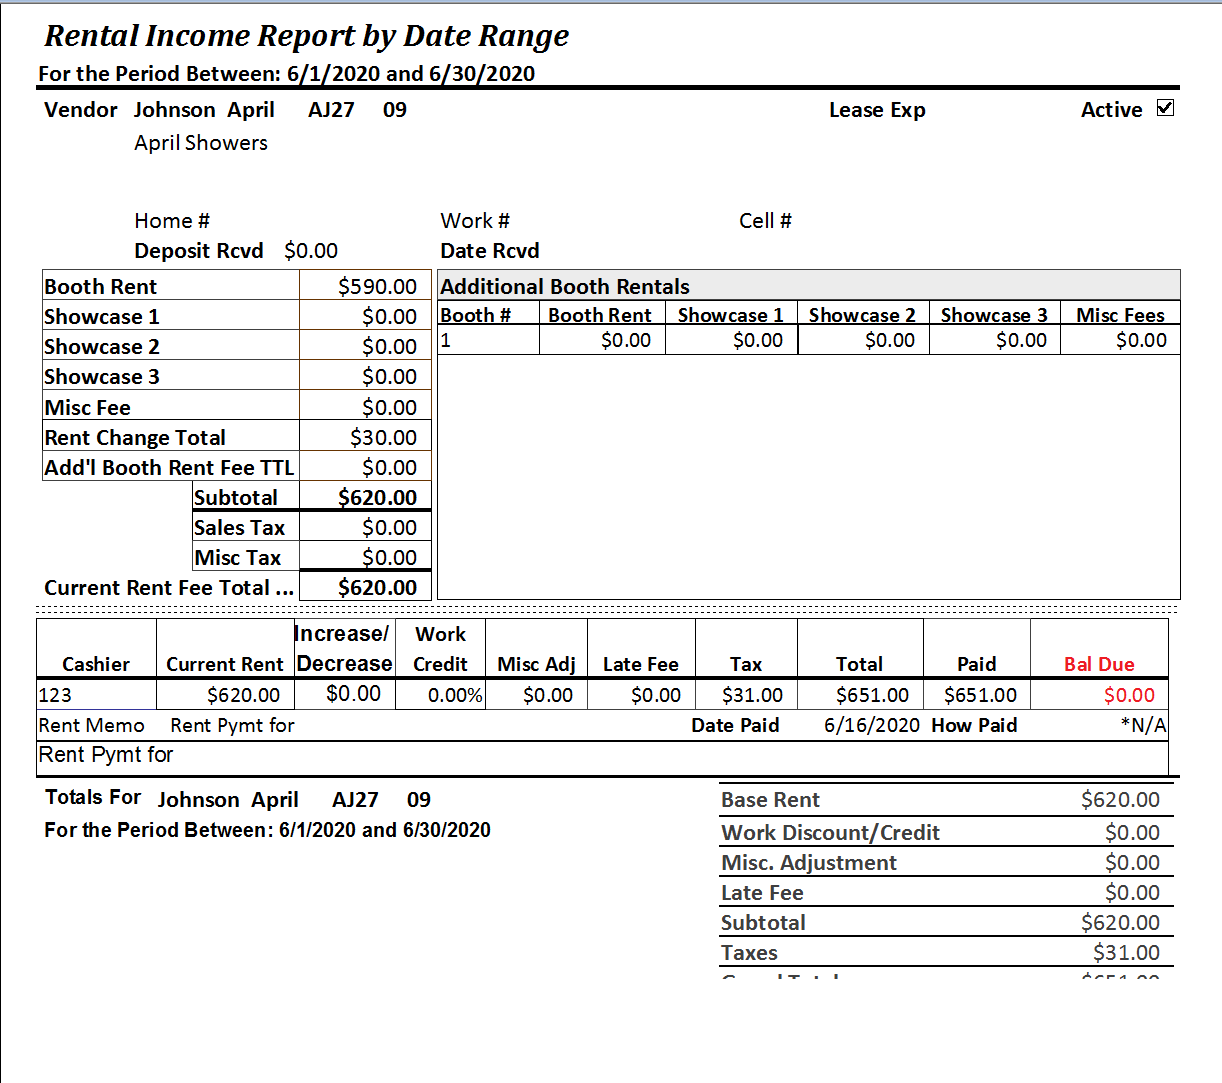The image size is (1222, 1083).
Task: Click the Paid value $651.00
Action: point(980,695)
